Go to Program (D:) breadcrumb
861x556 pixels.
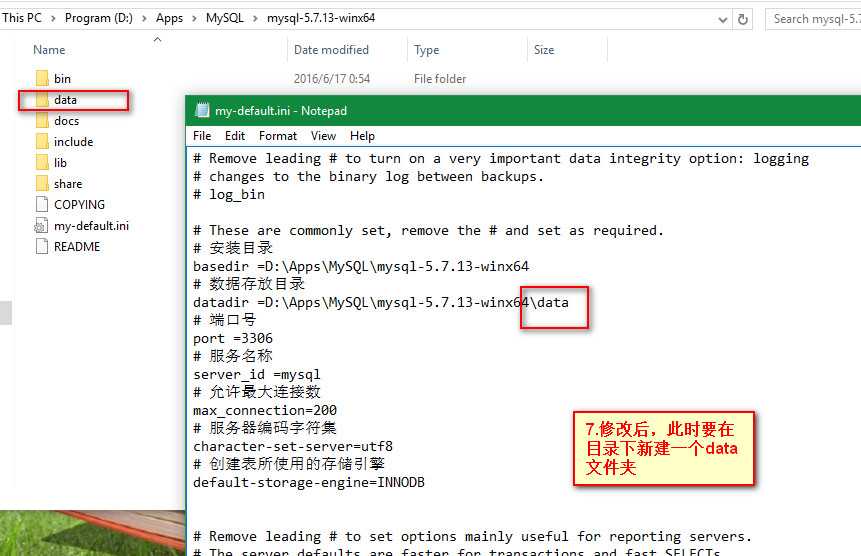point(99,18)
